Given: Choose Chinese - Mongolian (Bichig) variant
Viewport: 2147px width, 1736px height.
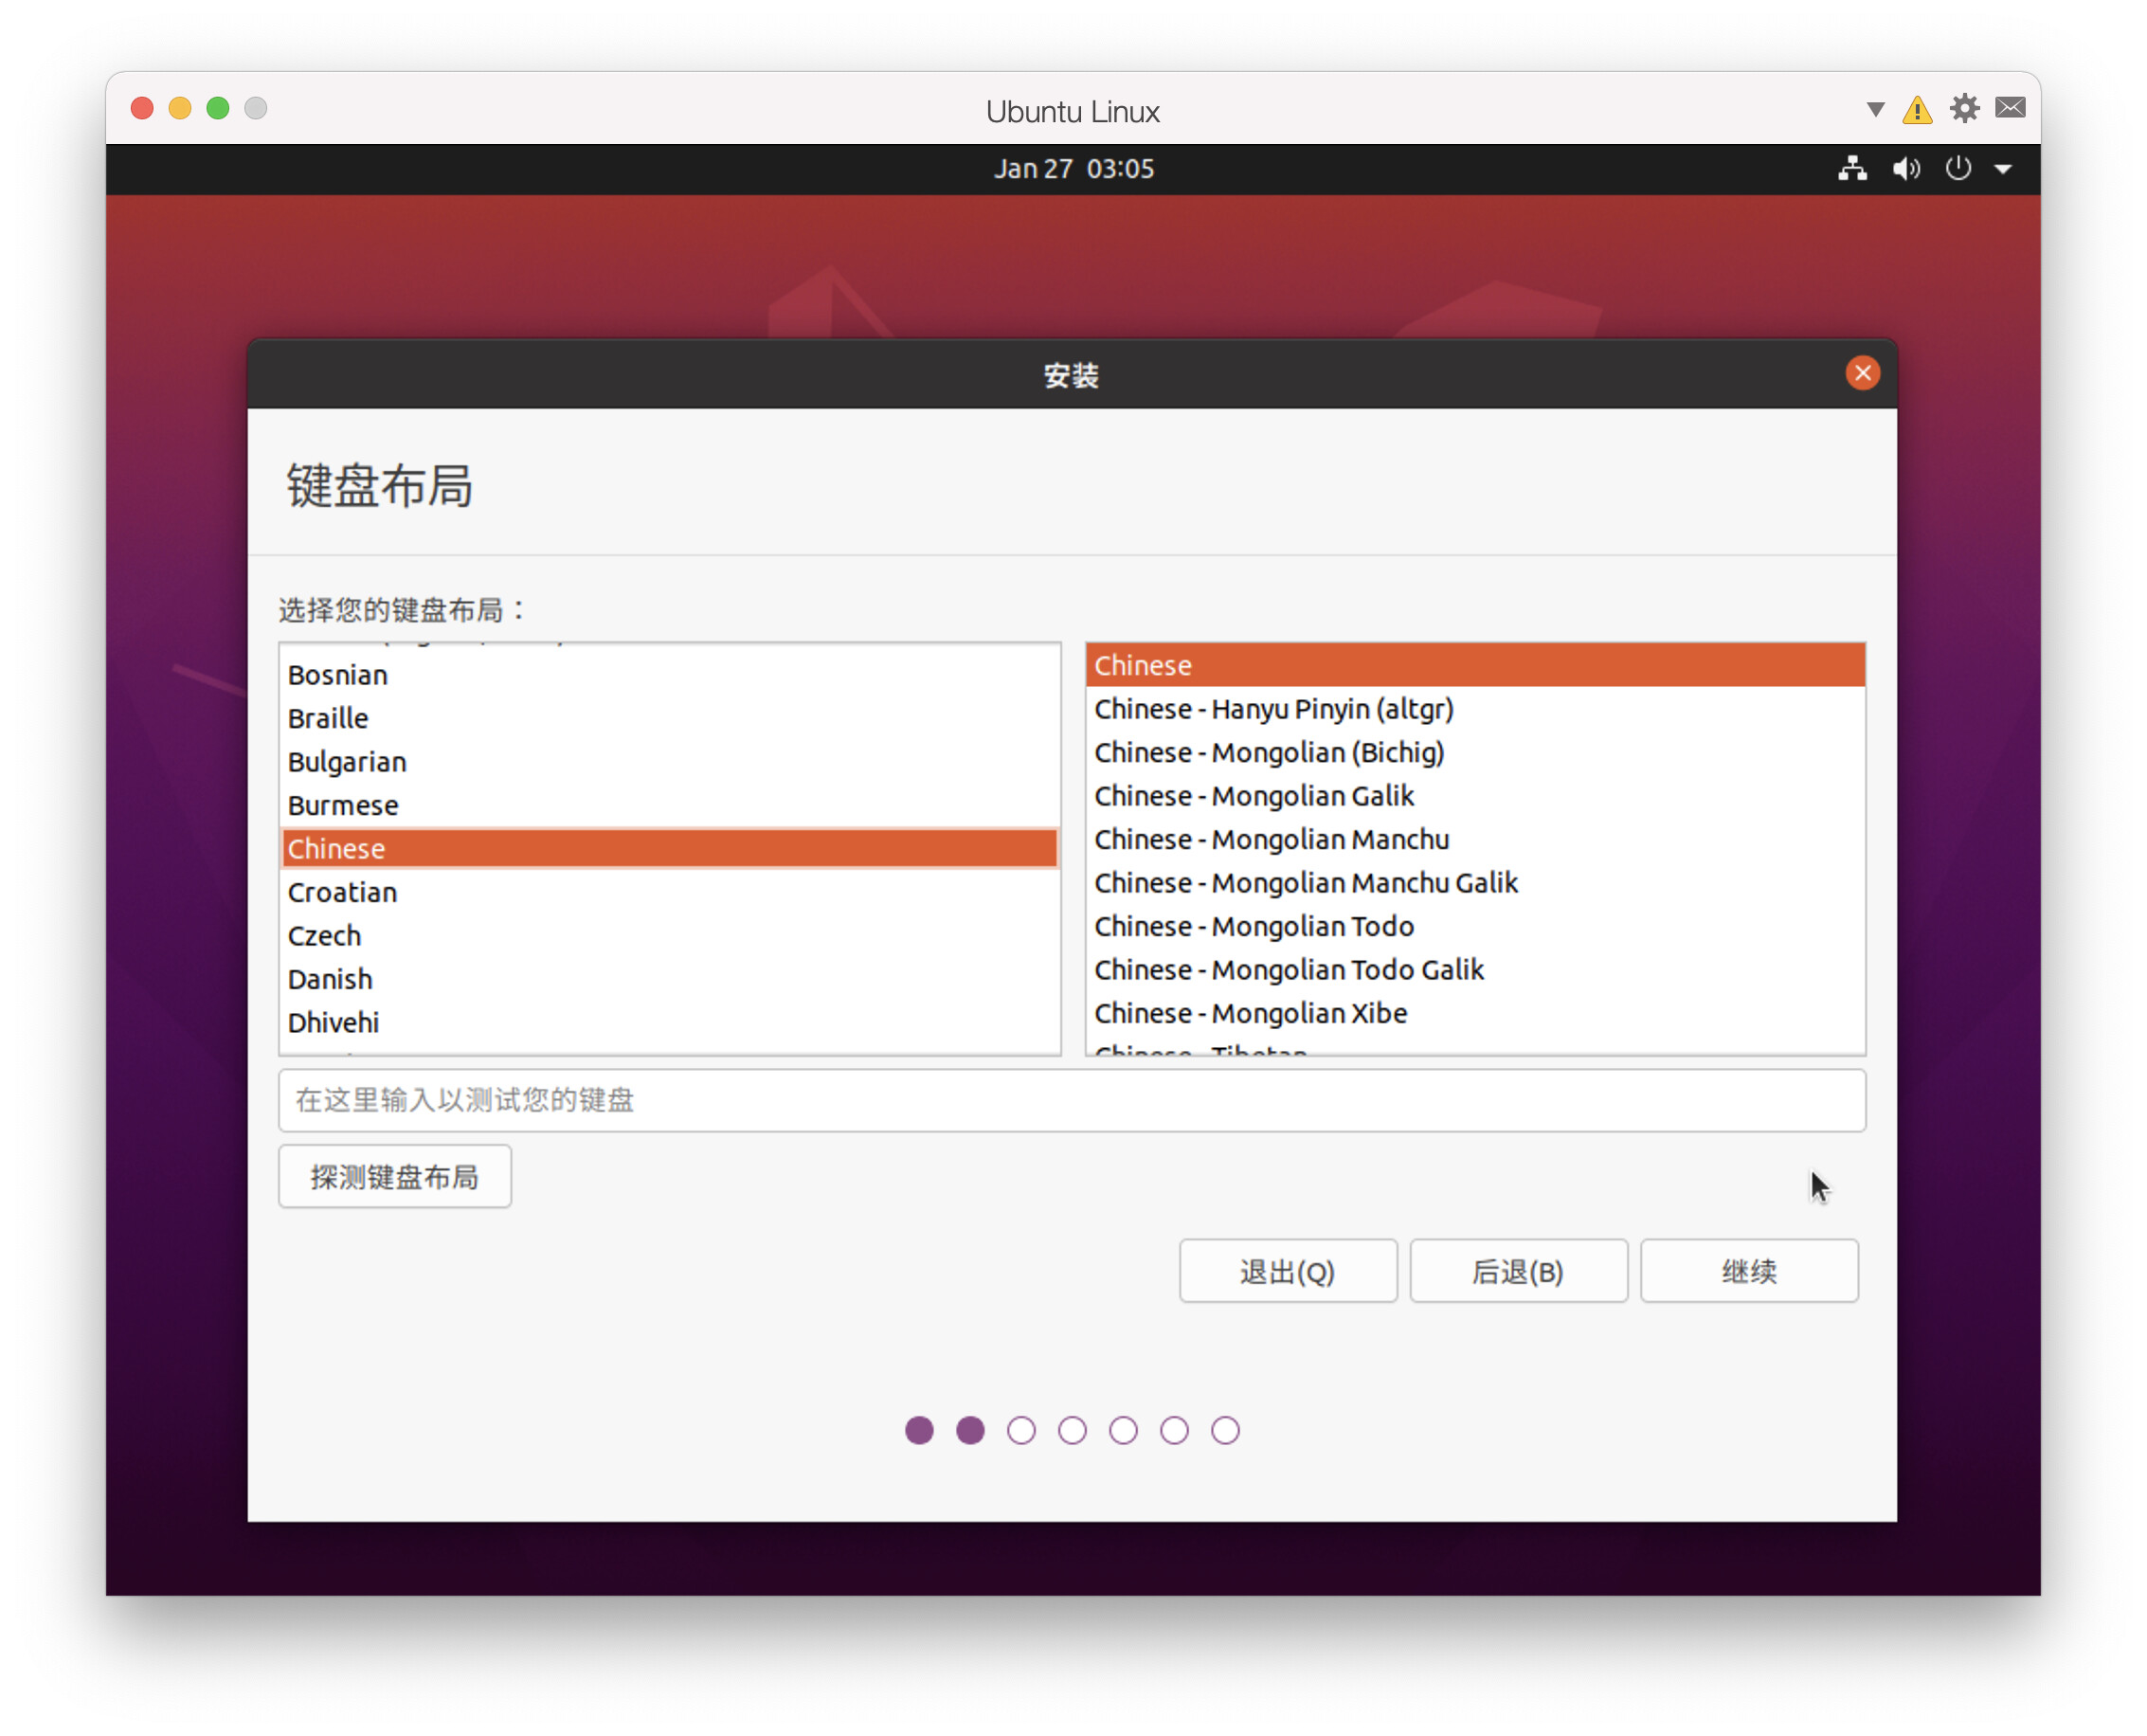Looking at the screenshot, I should [x=1475, y=752].
